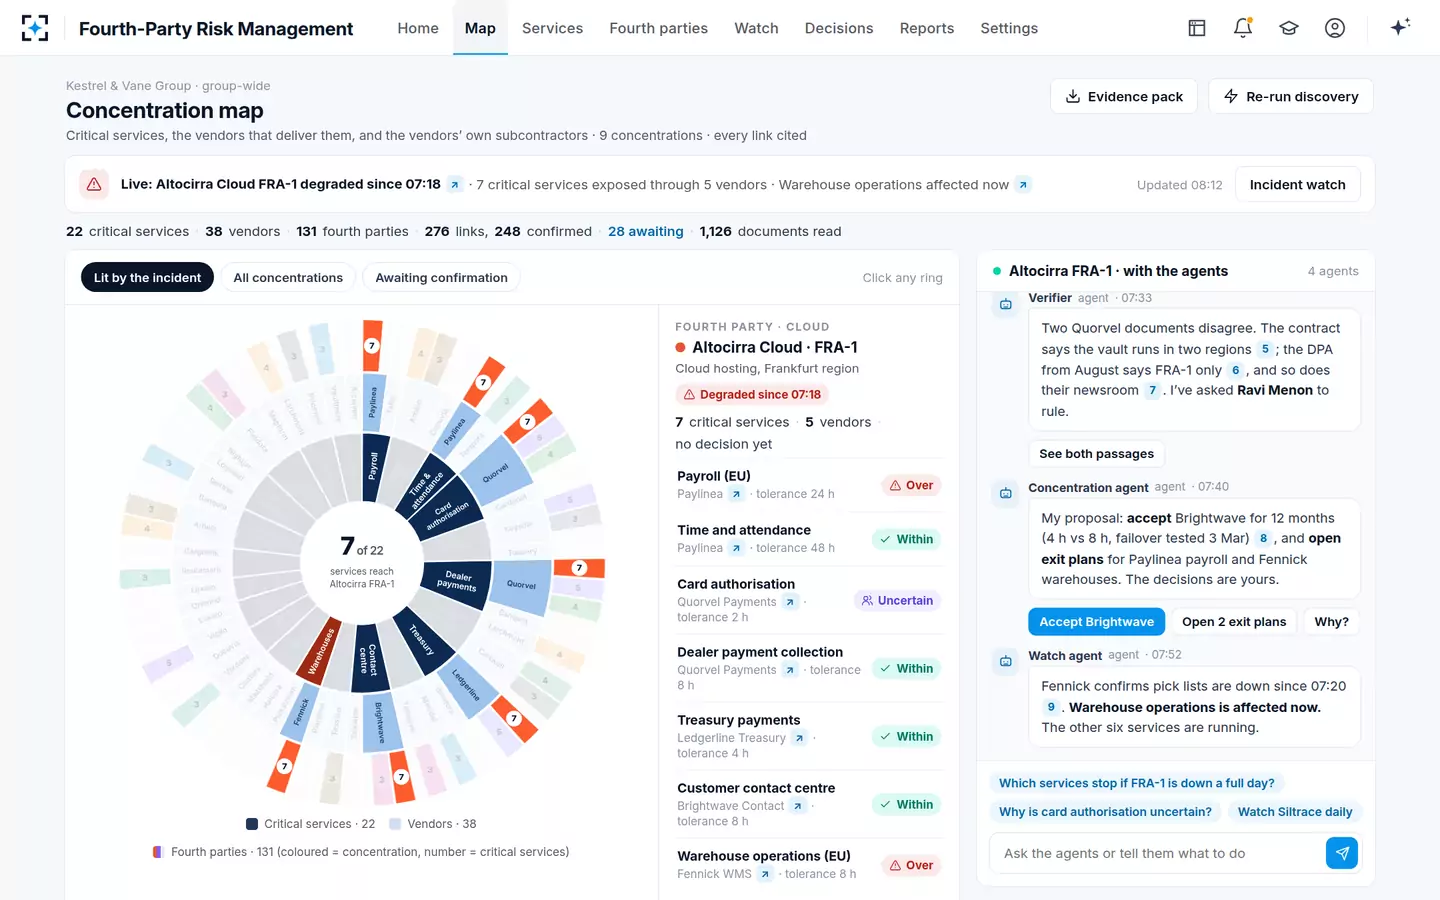
Task: Click the Uncertain status on Card authorisation
Action: click(897, 601)
